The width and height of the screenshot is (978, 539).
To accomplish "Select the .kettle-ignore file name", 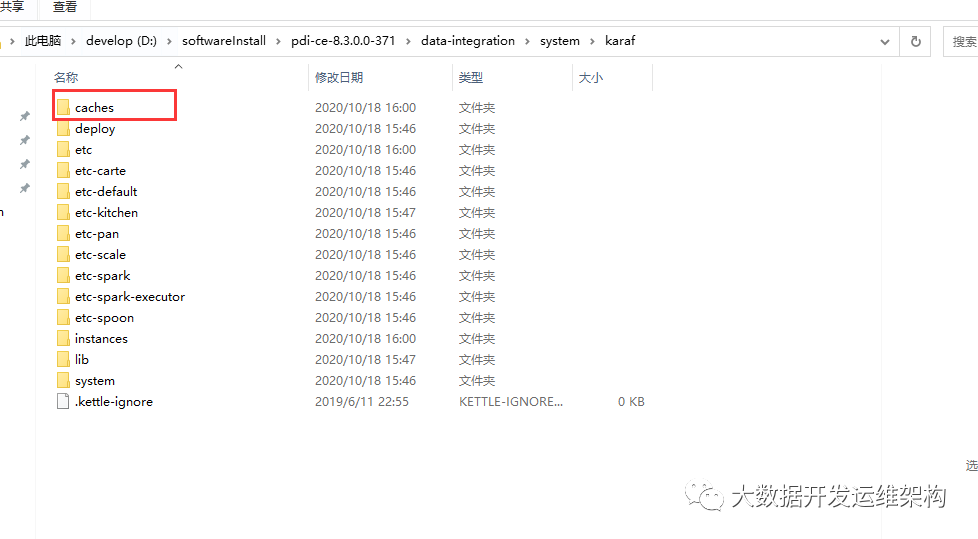I will (x=114, y=402).
